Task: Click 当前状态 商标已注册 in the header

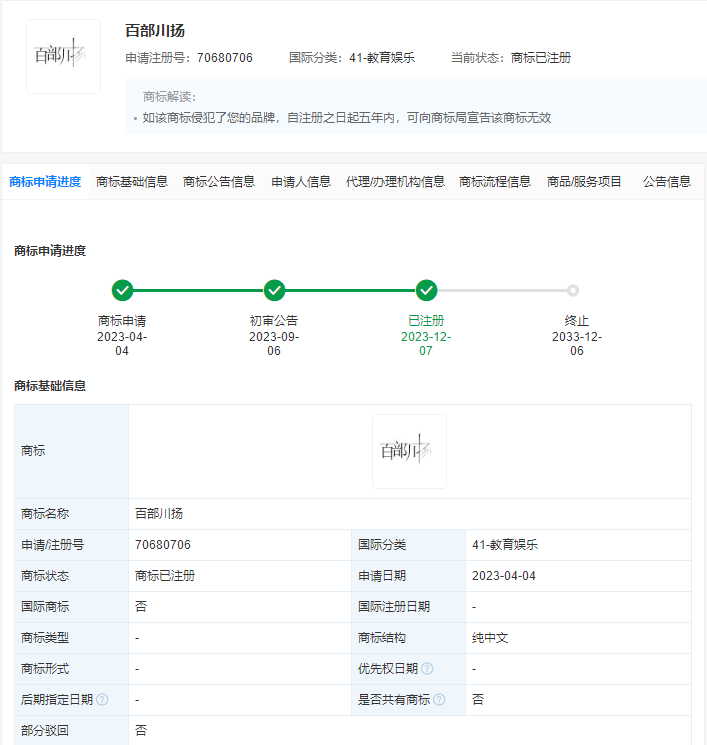Action: [x=511, y=58]
